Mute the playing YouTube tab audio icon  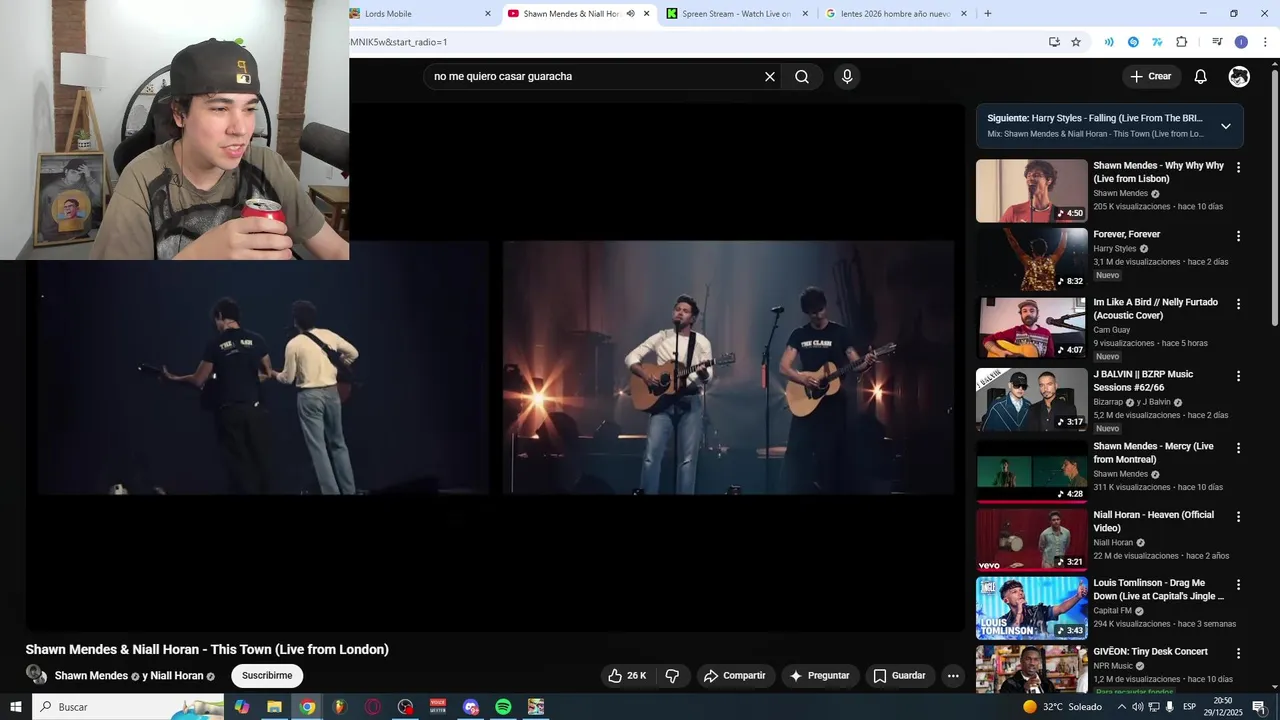631,14
